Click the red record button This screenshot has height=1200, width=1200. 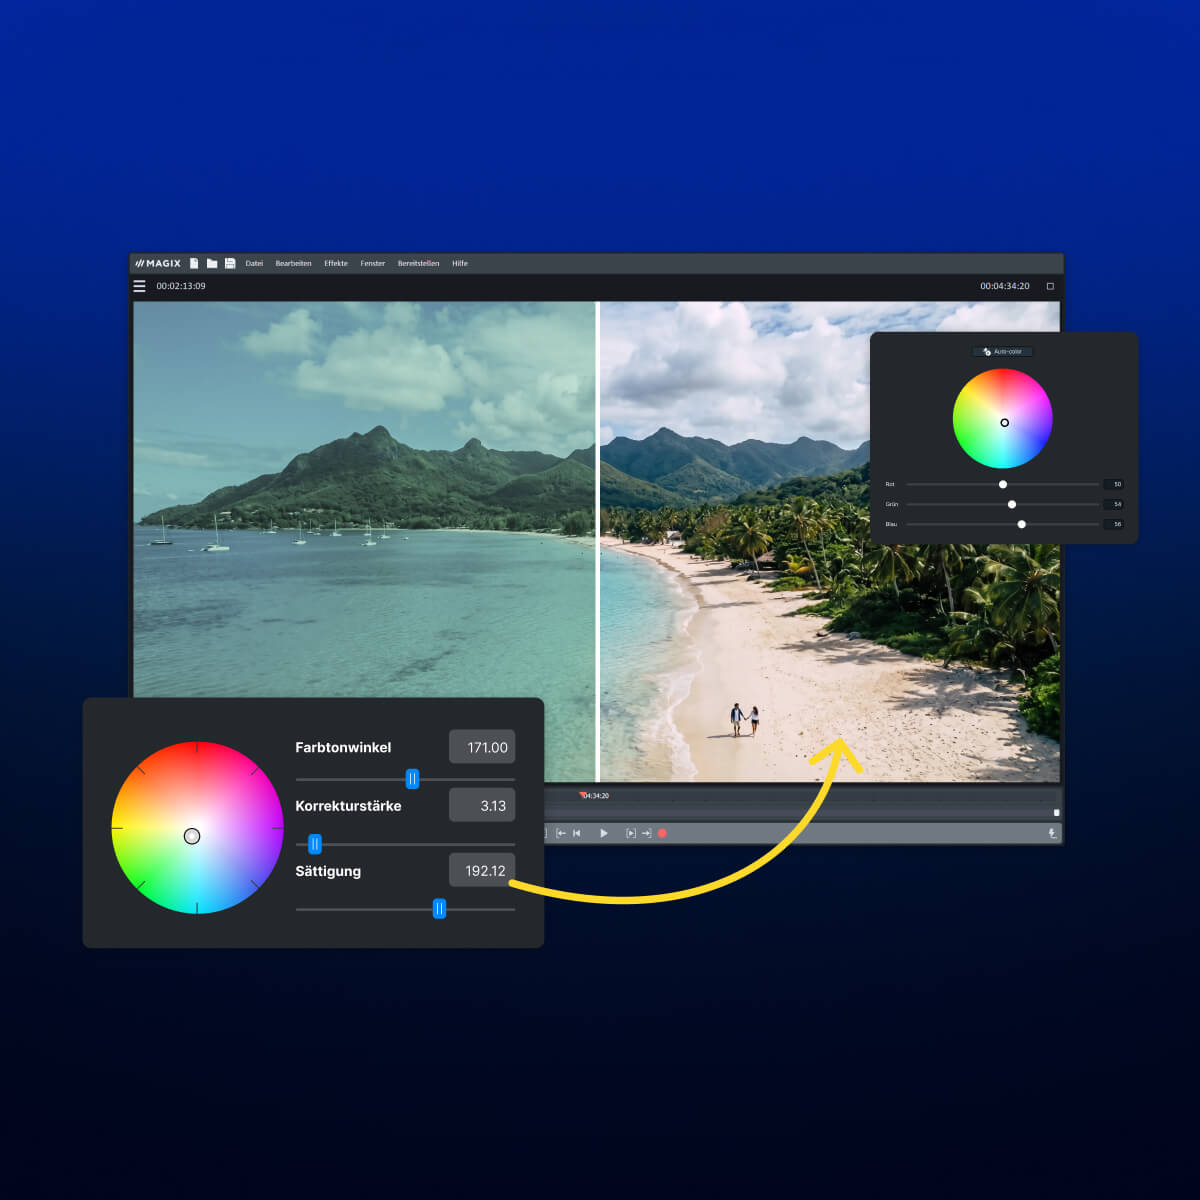click(662, 833)
